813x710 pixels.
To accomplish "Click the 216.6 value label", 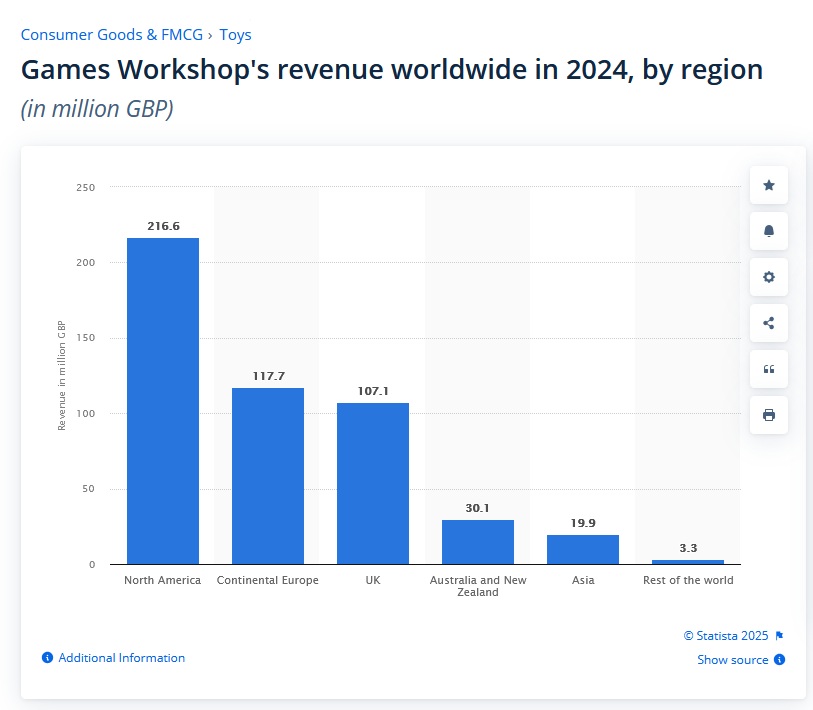I will 163,226.
